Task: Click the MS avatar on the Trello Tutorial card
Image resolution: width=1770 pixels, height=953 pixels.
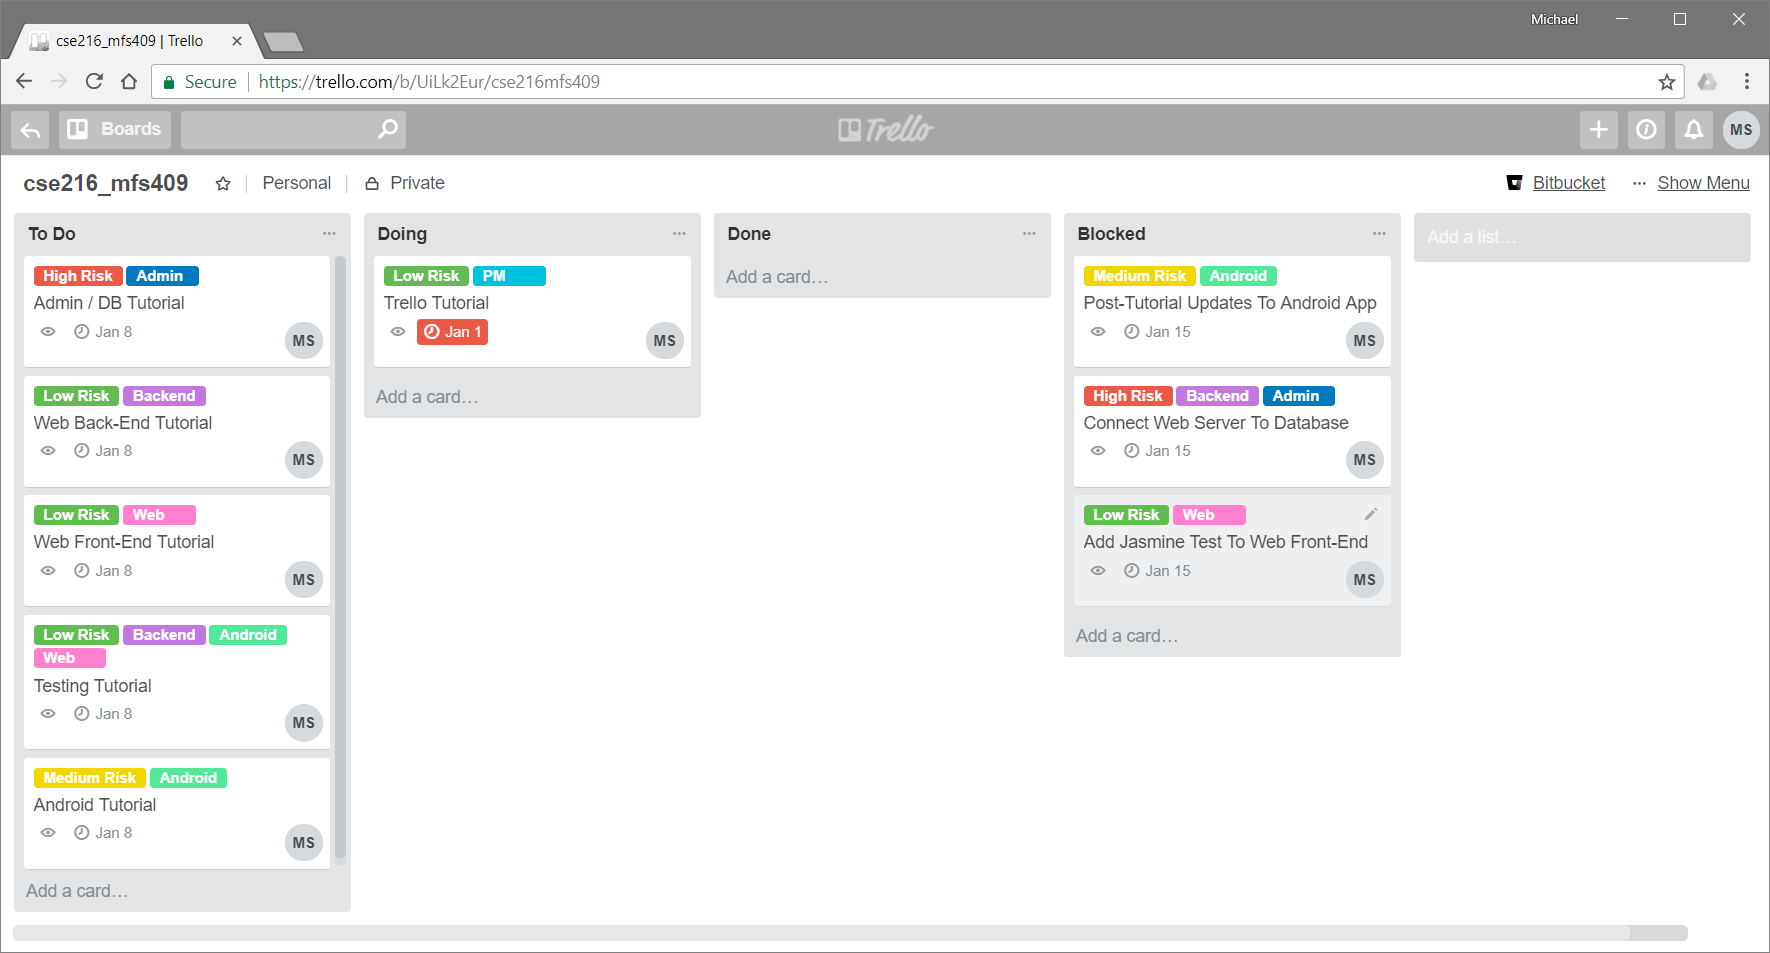Action: 665,340
